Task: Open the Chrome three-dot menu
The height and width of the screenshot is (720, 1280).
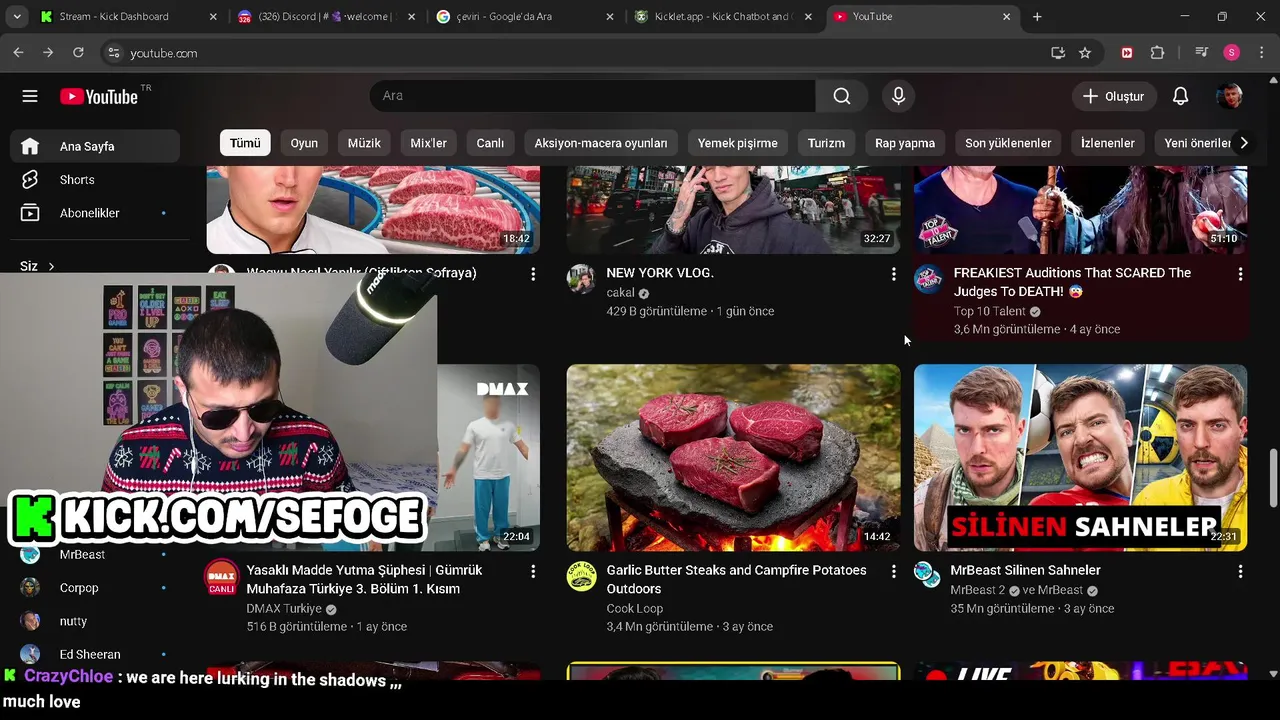Action: click(x=1260, y=53)
